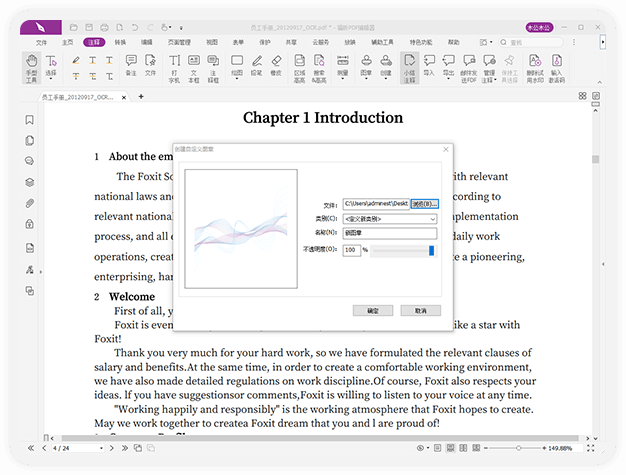Click the stamp Name (名称) input field
Viewport: 626px width, 475px height.
pyautogui.click(x=390, y=233)
